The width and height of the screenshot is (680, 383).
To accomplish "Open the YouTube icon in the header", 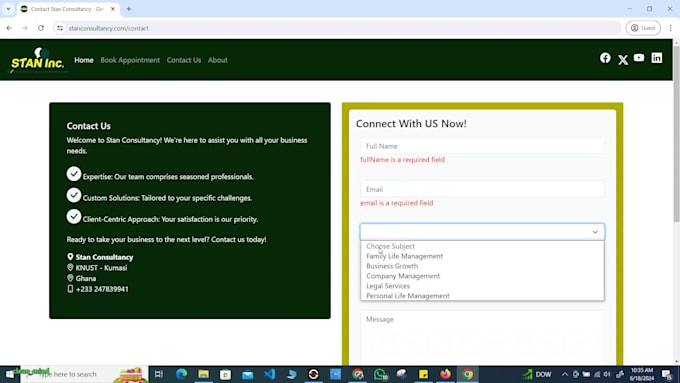I will click(x=639, y=58).
